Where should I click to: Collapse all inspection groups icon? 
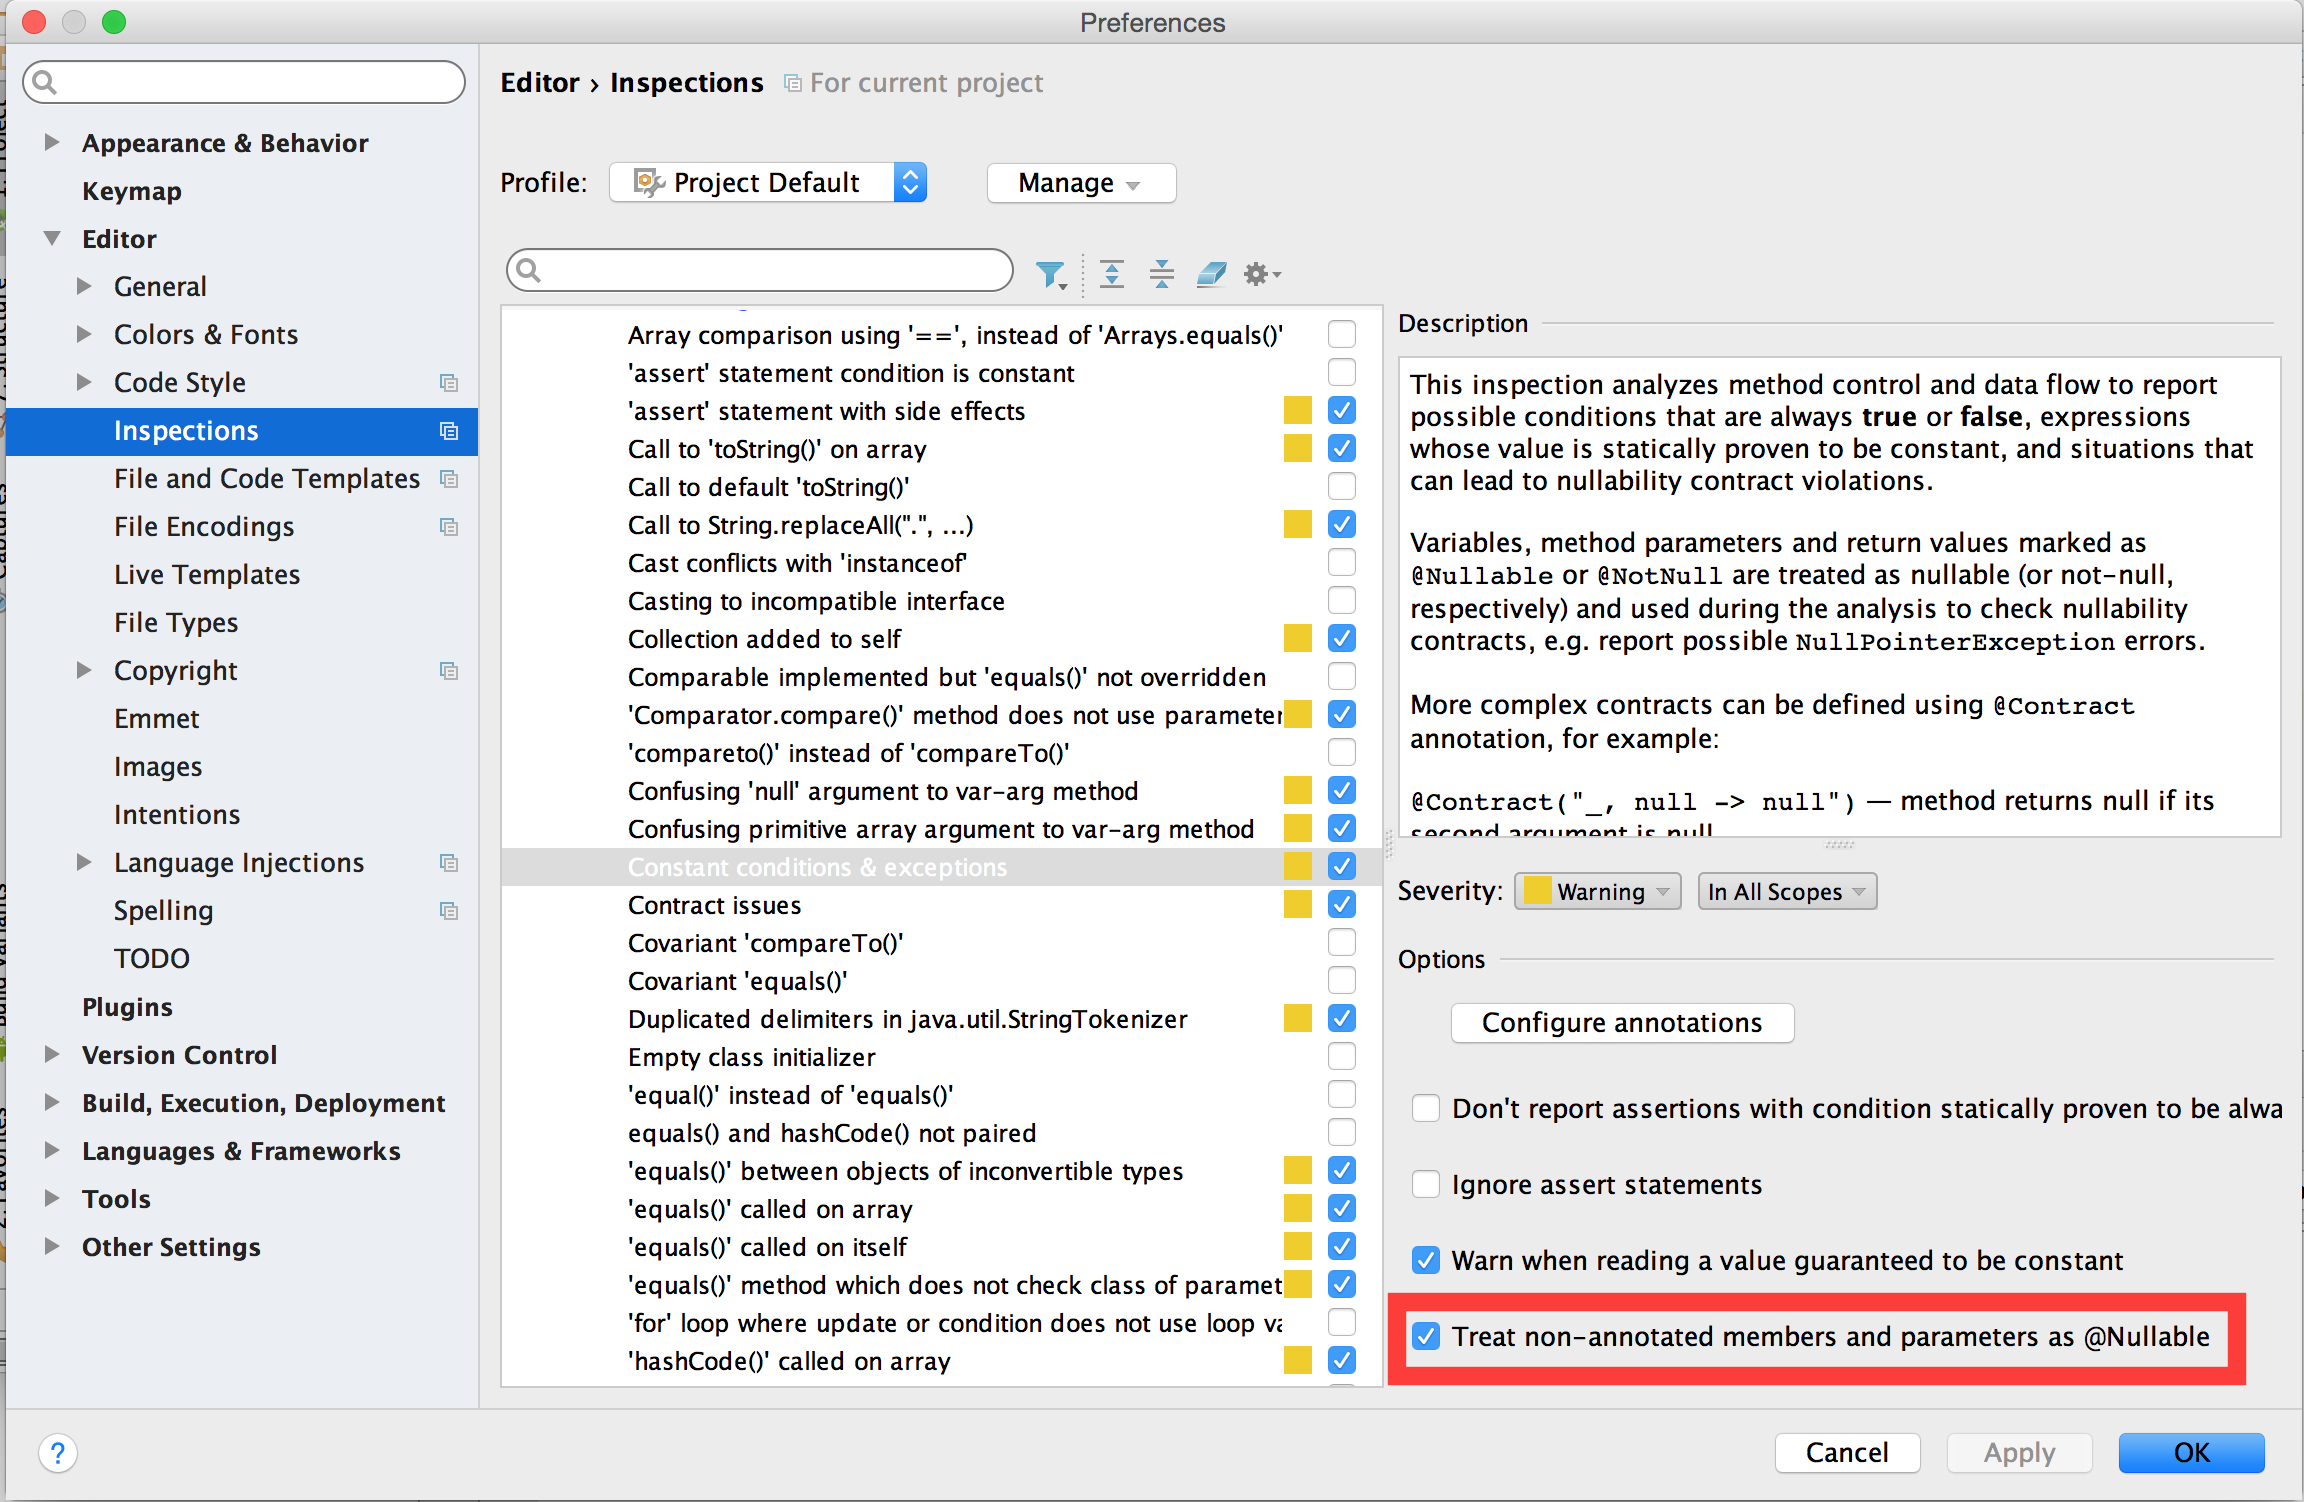pyautogui.click(x=1161, y=273)
